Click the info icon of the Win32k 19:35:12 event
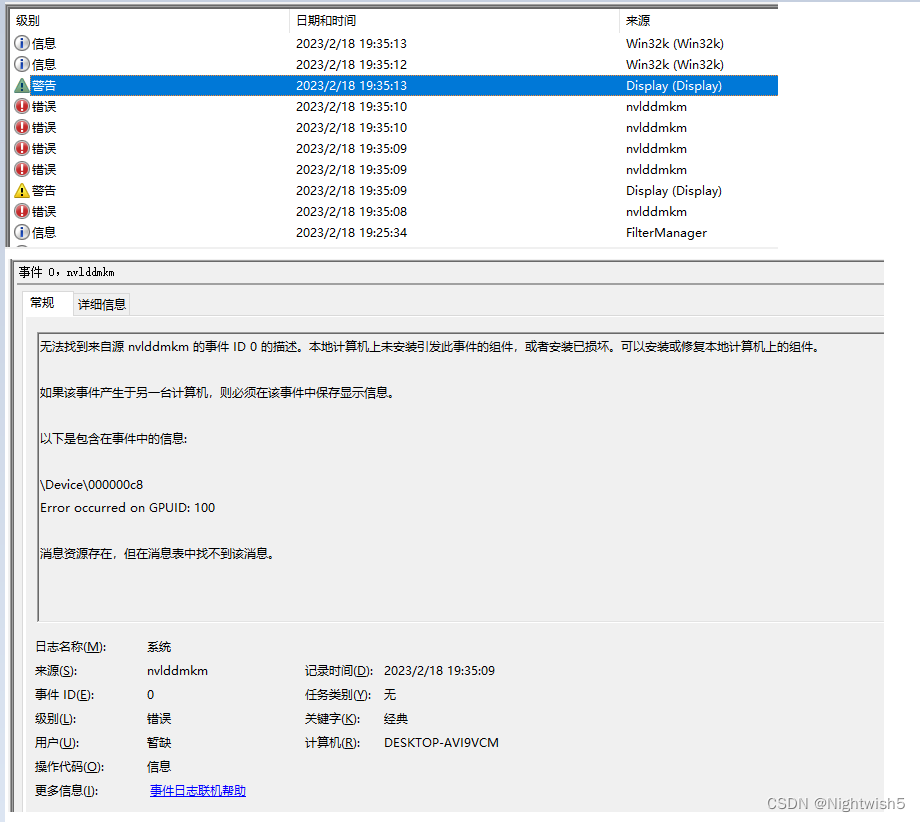 23,64
